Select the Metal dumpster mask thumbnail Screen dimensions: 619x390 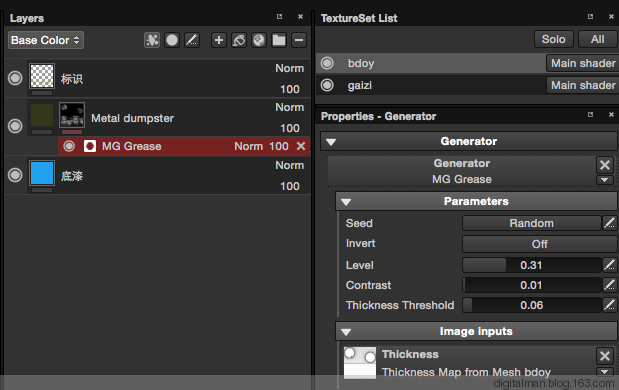click(x=72, y=115)
